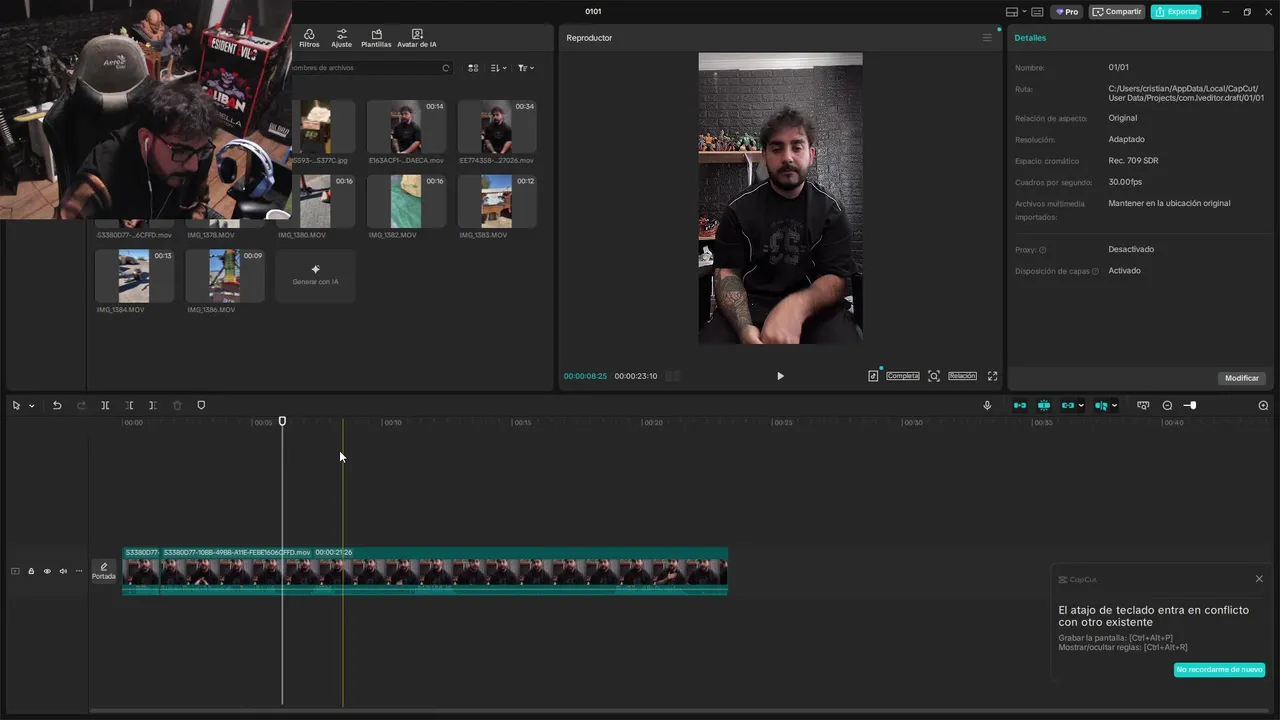
Task: Expand the preview axis options dropdown arrow
Action: 1114,406
